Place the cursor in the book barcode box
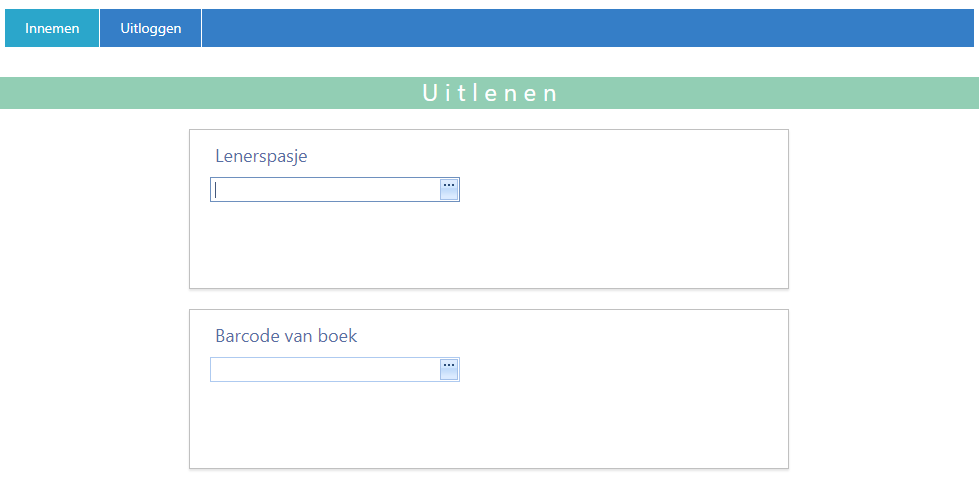The width and height of the screenshot is (979, 477). tap(325, 370)
